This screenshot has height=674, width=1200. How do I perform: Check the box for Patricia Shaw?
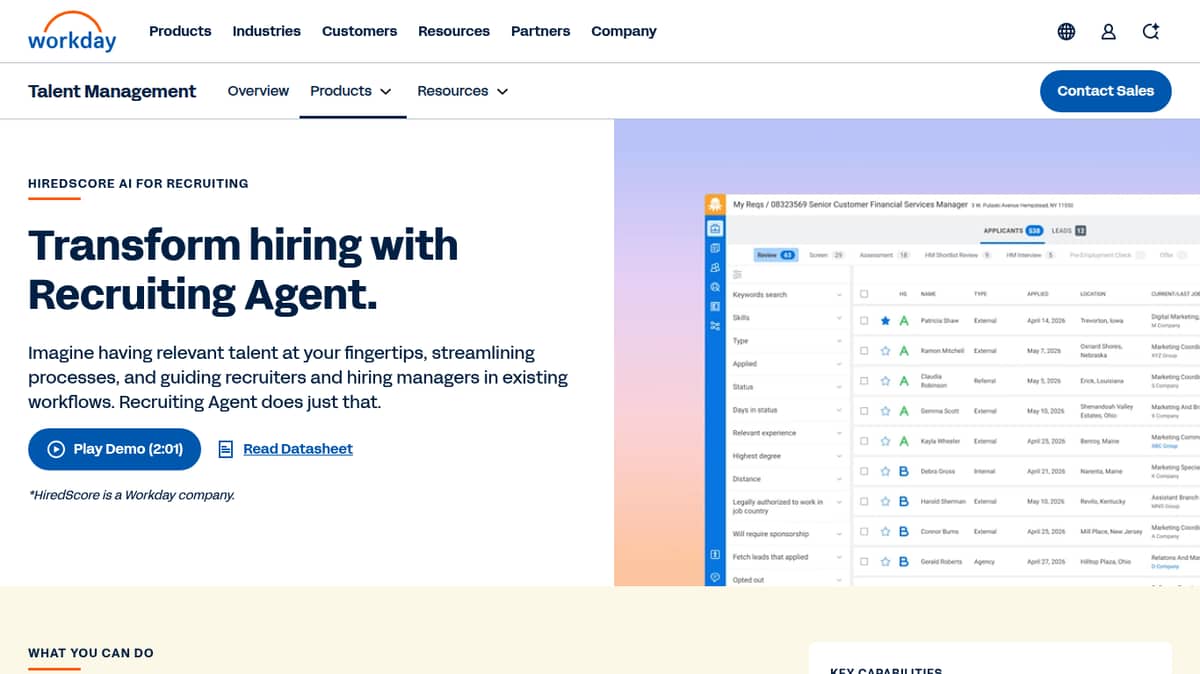pos(864,321)
